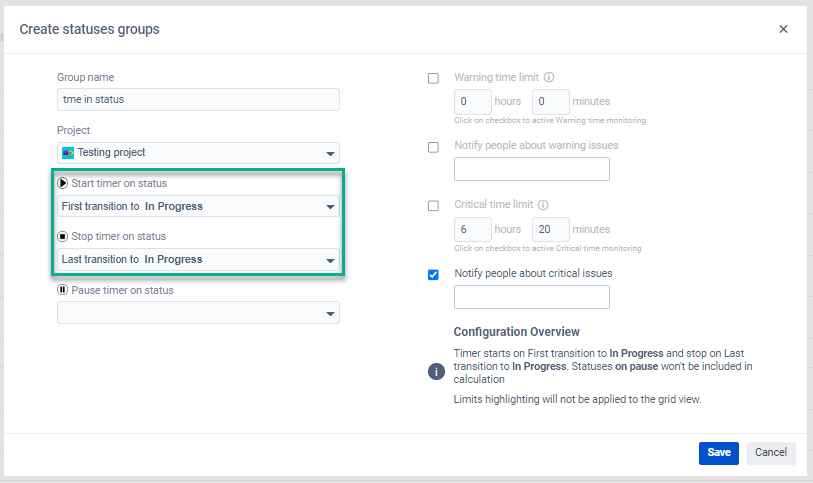Click the Testing project avatar icon

pyautogui.click(x=68, y=153)
